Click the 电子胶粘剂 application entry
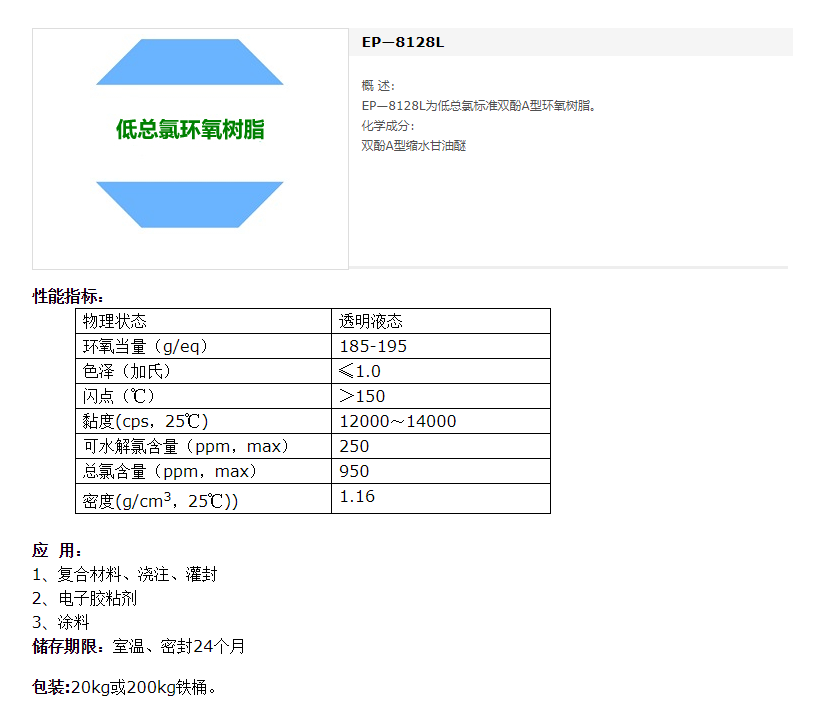This screenshot has height=701, width=835. coord(88,598)
